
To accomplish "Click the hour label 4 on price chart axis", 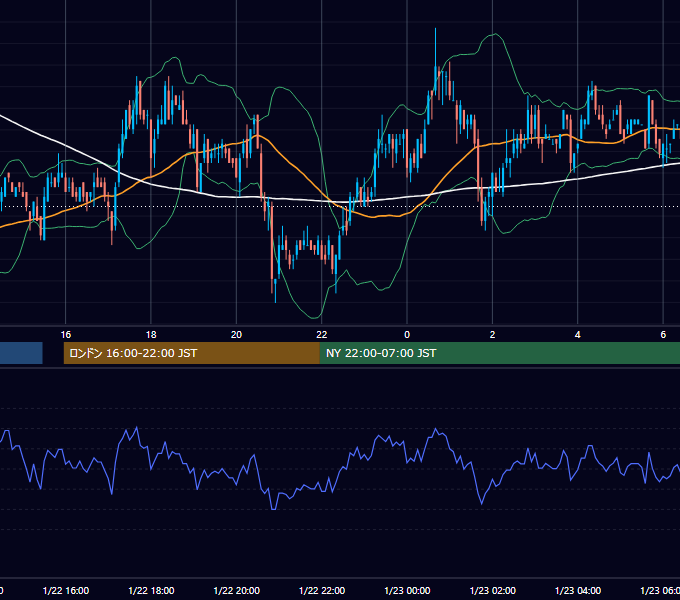I will (x=578, y=335).
